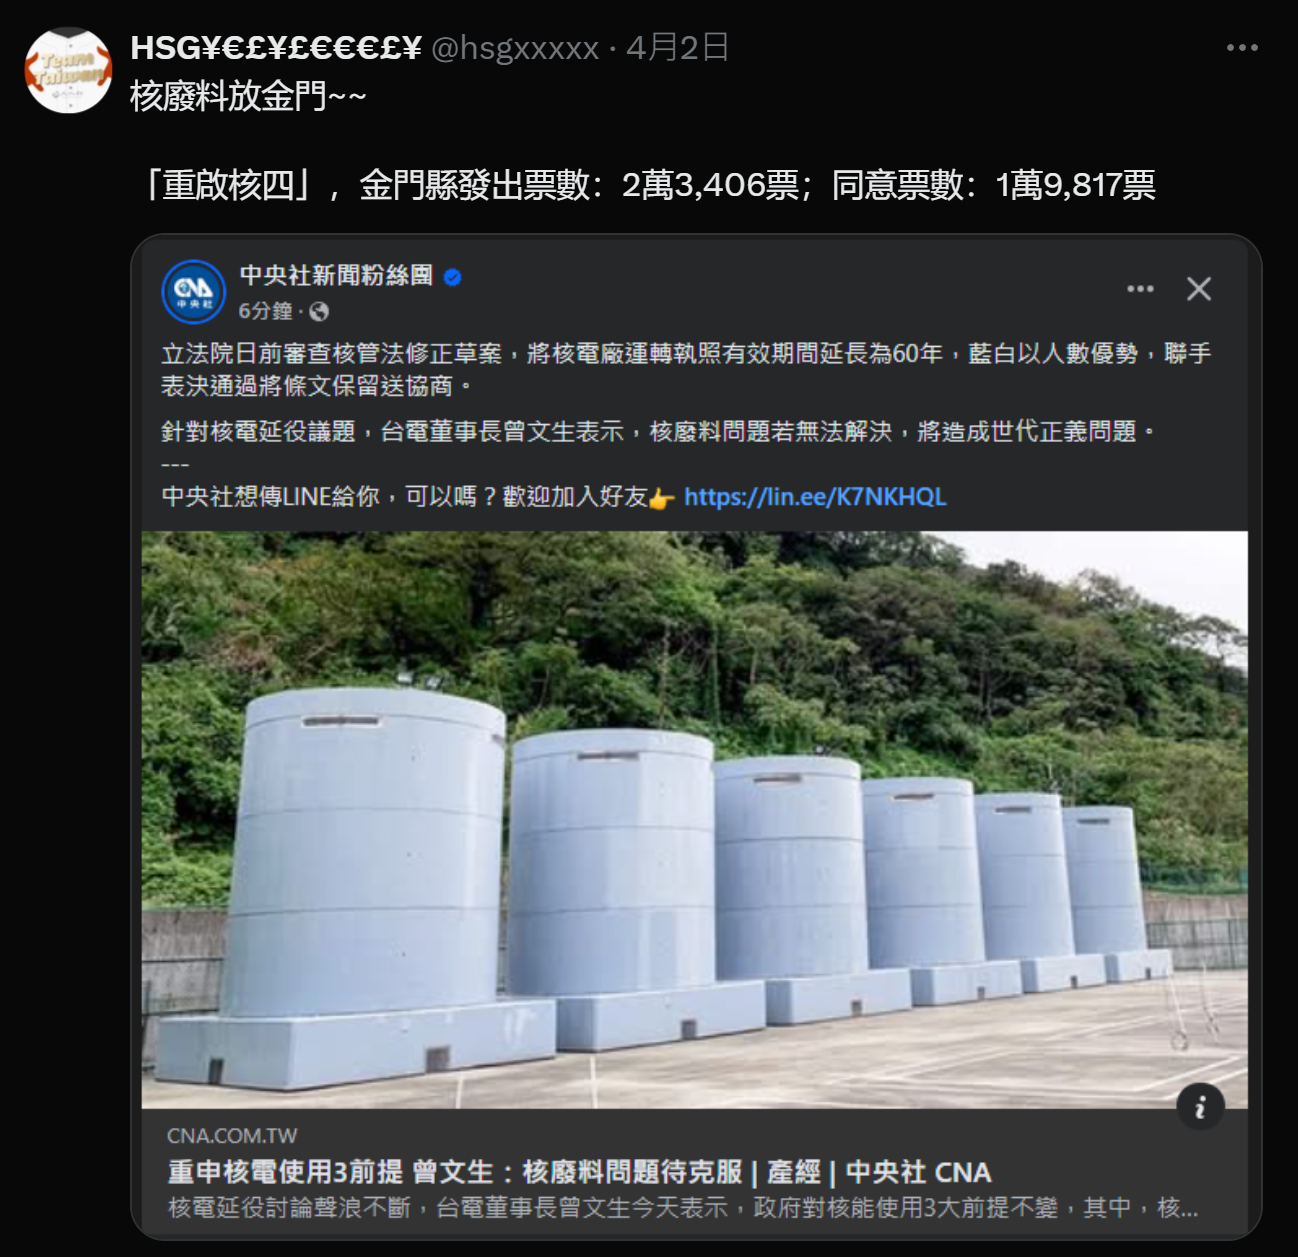The width and height of the screenshot is (1298, 1257).
Task: Click the blue verified badge
Action: tap(453, 278)
